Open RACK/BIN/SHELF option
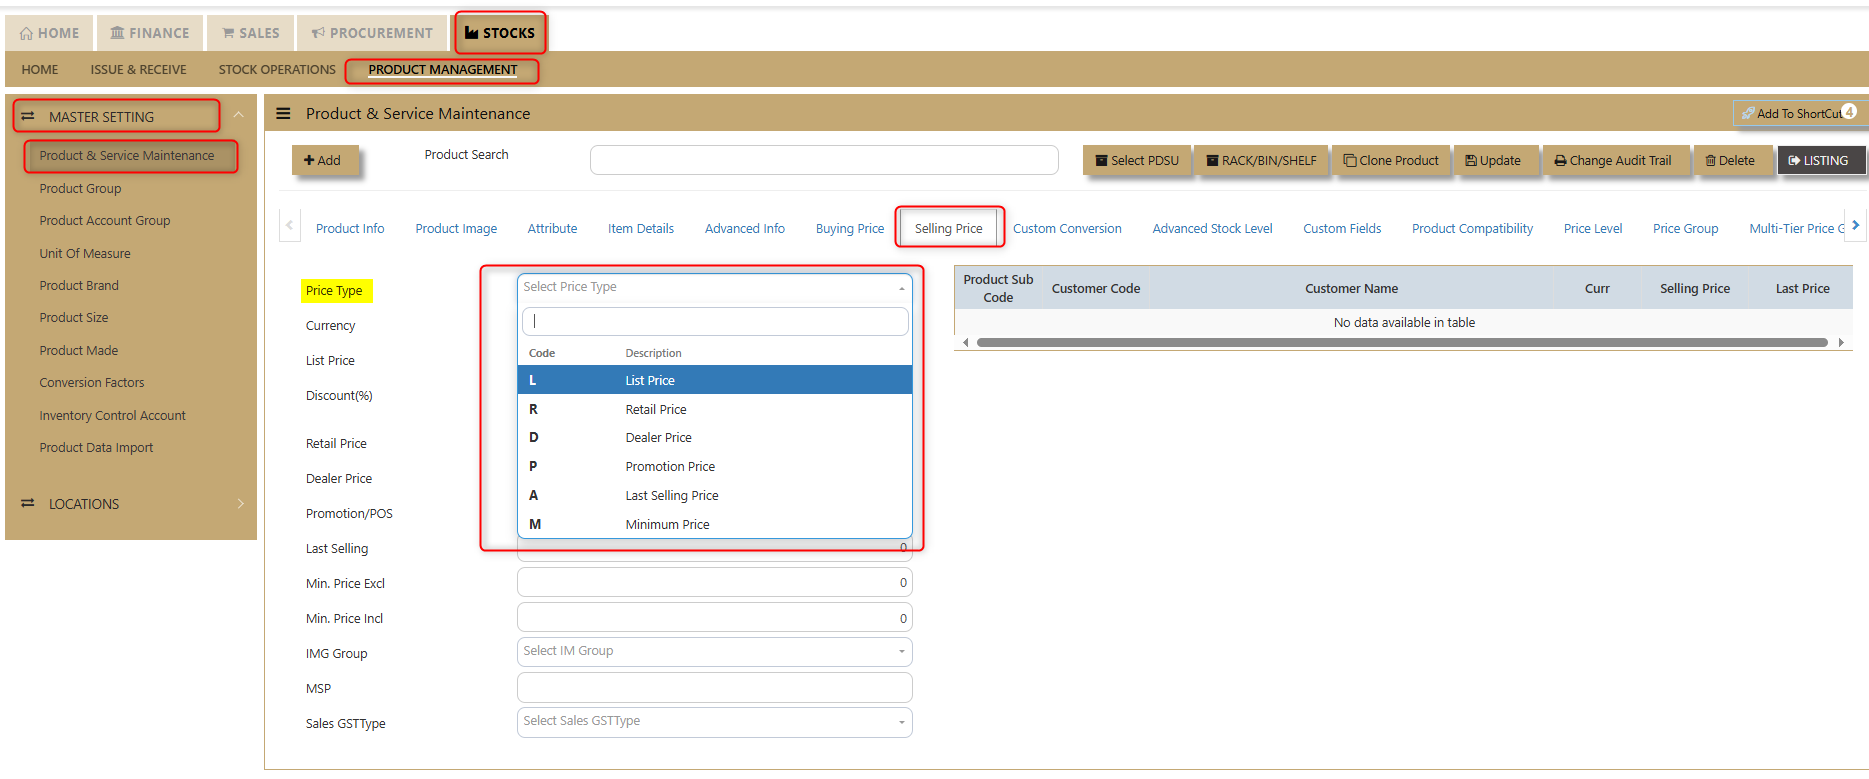 pyautogui.click(x=1262, y=160)
